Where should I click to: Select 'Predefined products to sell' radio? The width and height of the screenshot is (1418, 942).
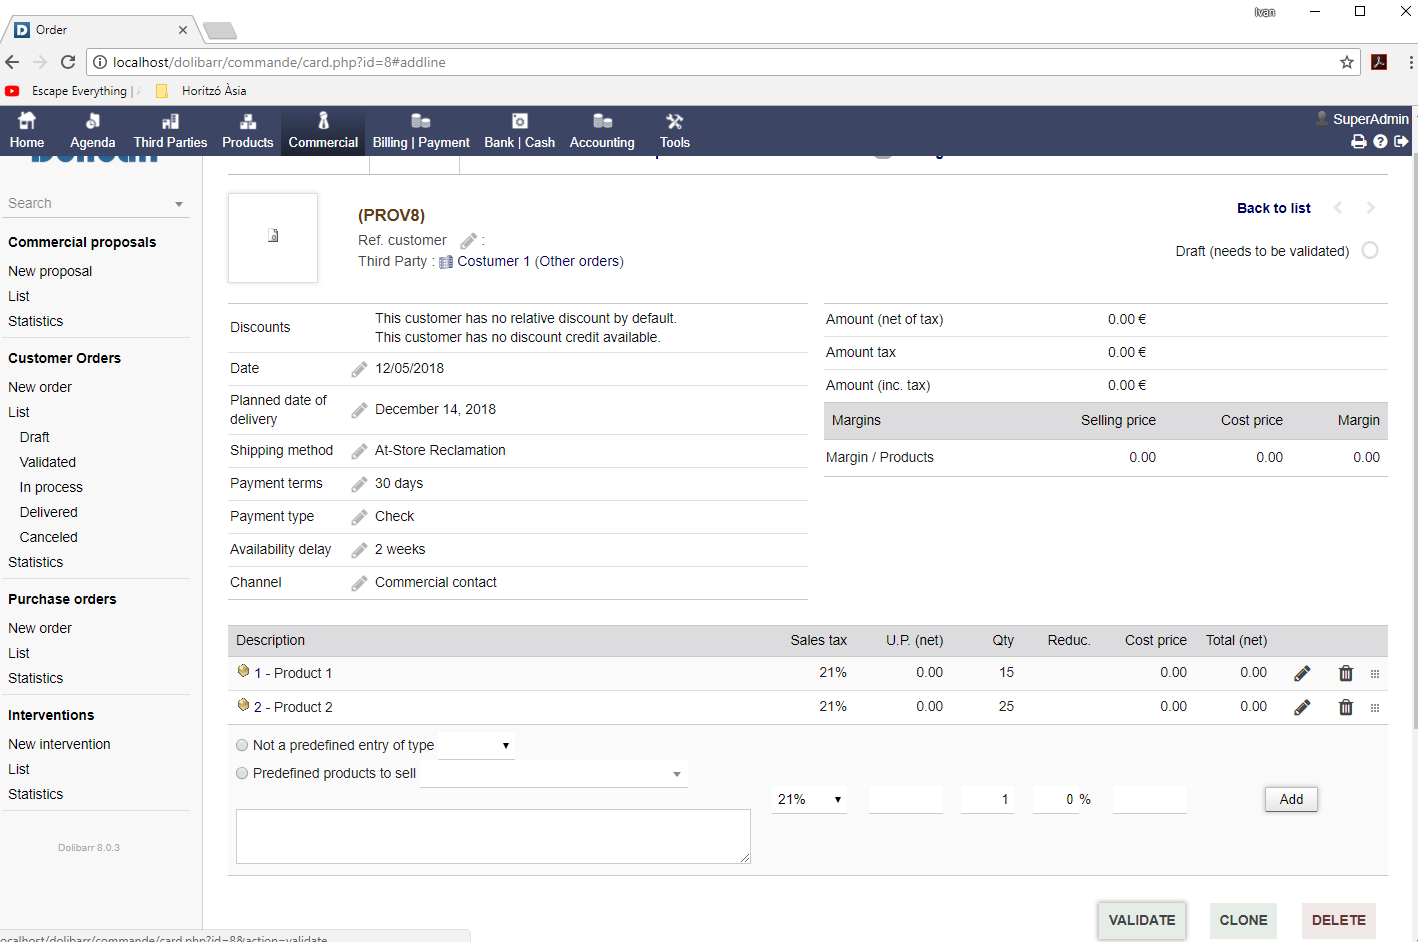242,773
